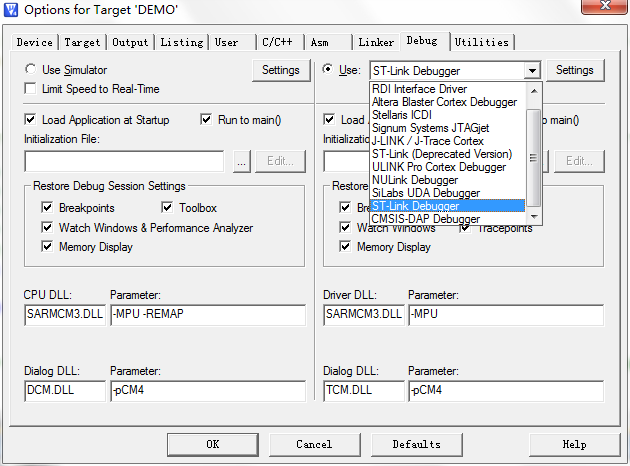Switch to the Linker tab
The image size is (630, 466).
376,42
